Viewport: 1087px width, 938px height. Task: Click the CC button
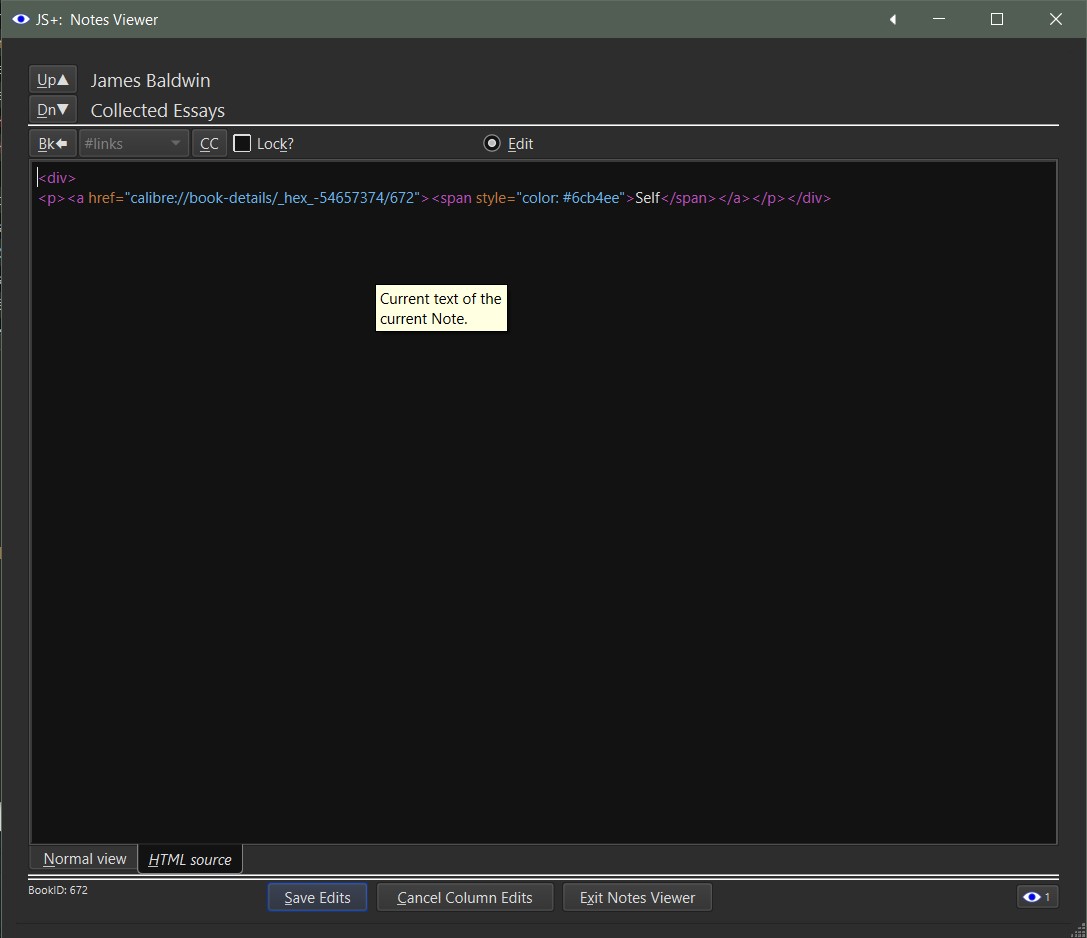209,144
